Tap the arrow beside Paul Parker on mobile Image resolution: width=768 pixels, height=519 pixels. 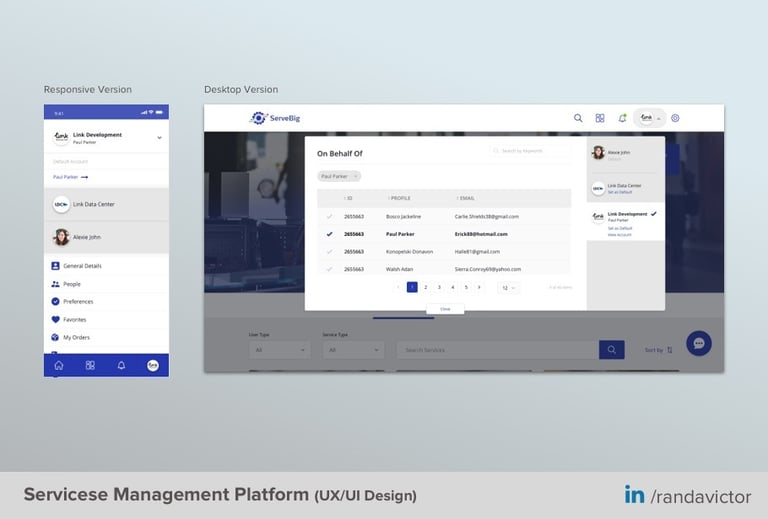coord(84,177)
